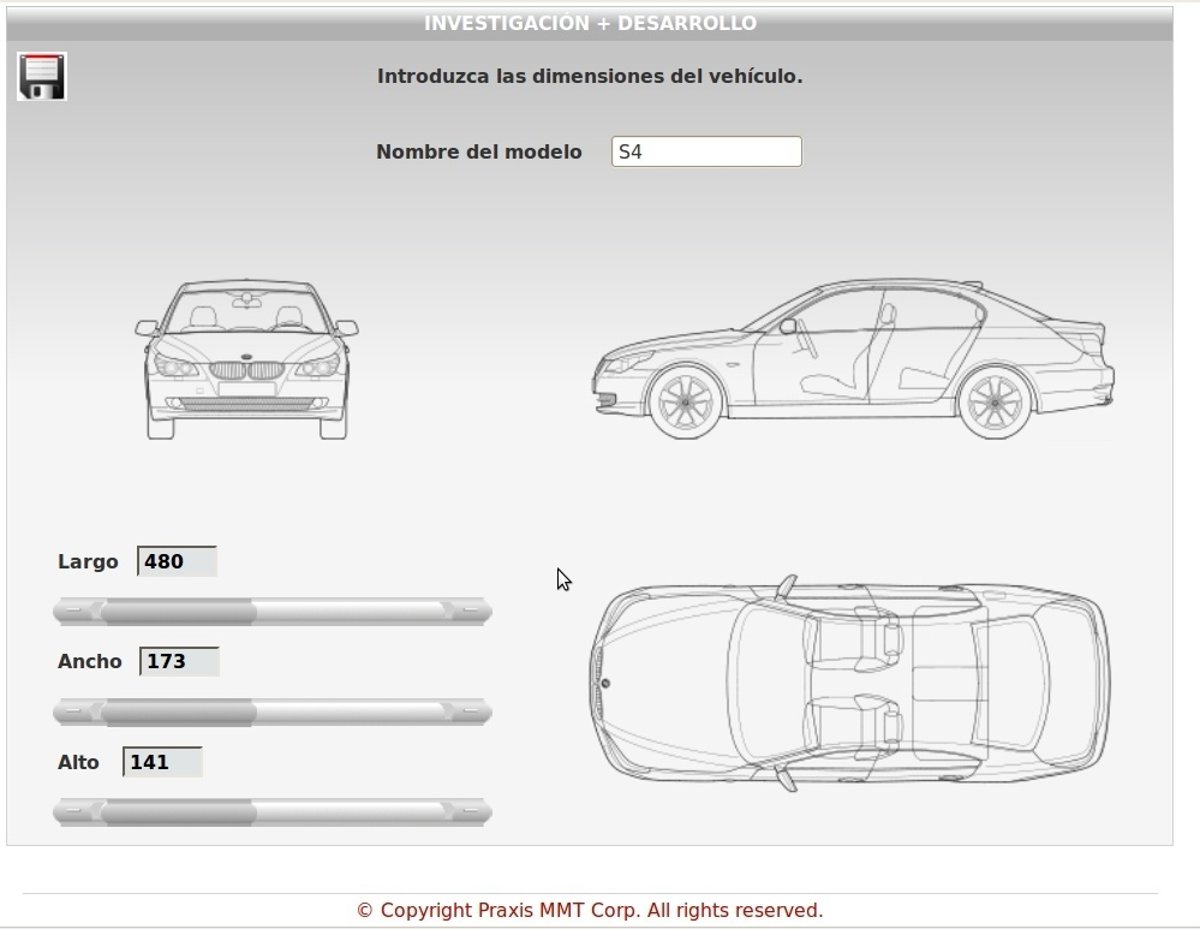1200x929 pixels.
Task: Click the front view car drawing
Action: [247, 360]
